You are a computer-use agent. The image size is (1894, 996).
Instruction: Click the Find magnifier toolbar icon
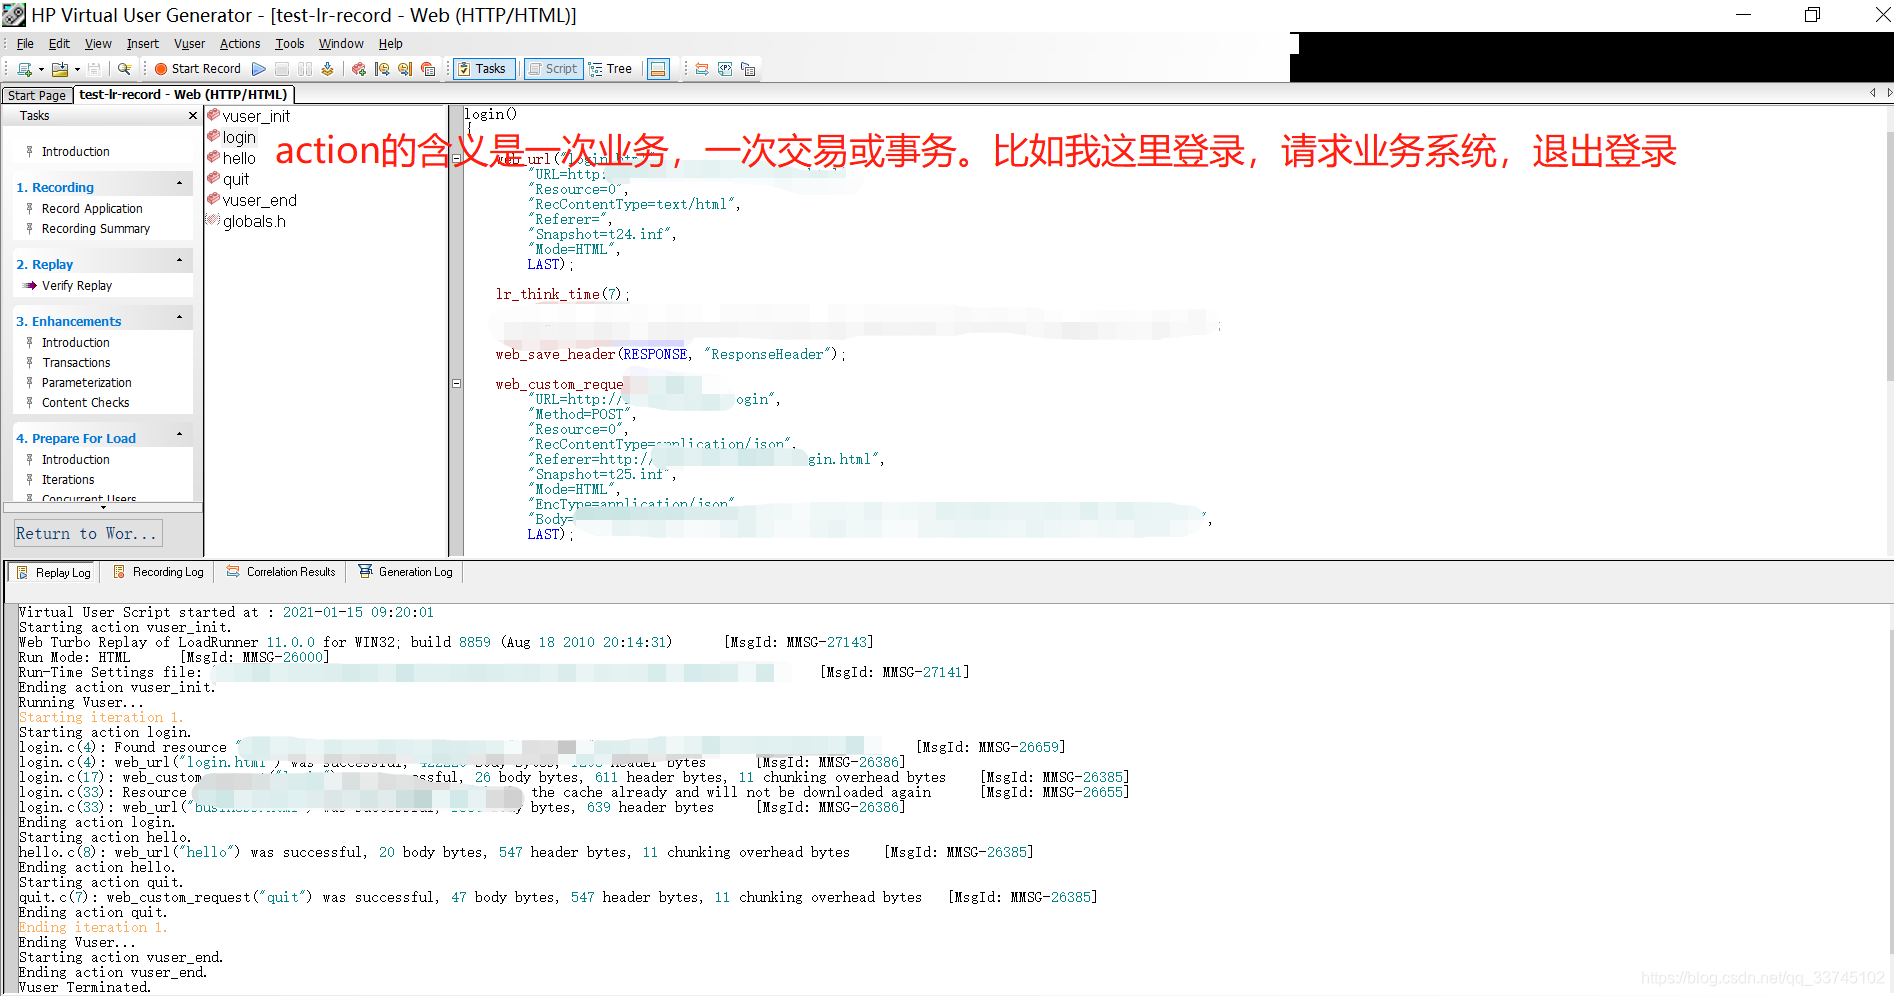click(124, 69)
